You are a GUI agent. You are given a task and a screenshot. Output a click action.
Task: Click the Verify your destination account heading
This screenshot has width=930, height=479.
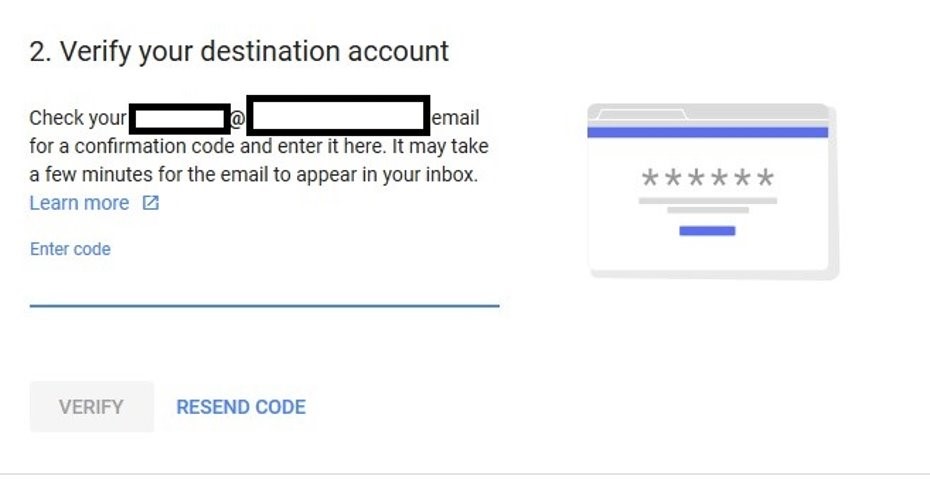[239, 52]
